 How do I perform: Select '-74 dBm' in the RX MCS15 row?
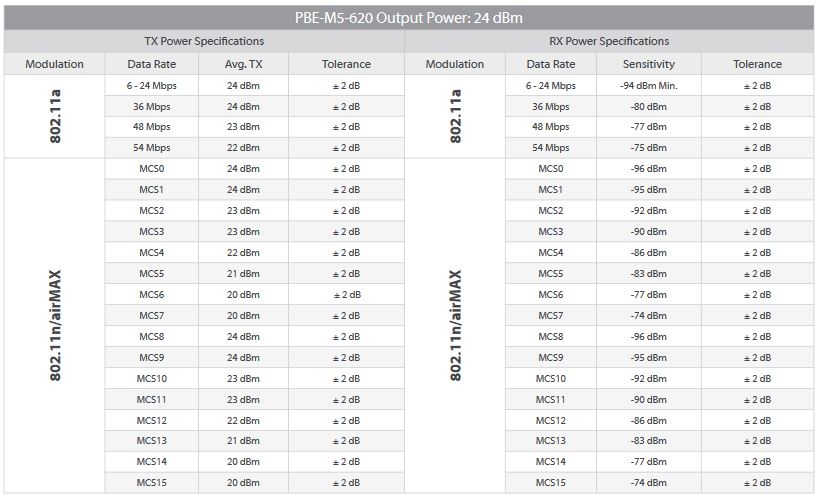coord(648,483)
